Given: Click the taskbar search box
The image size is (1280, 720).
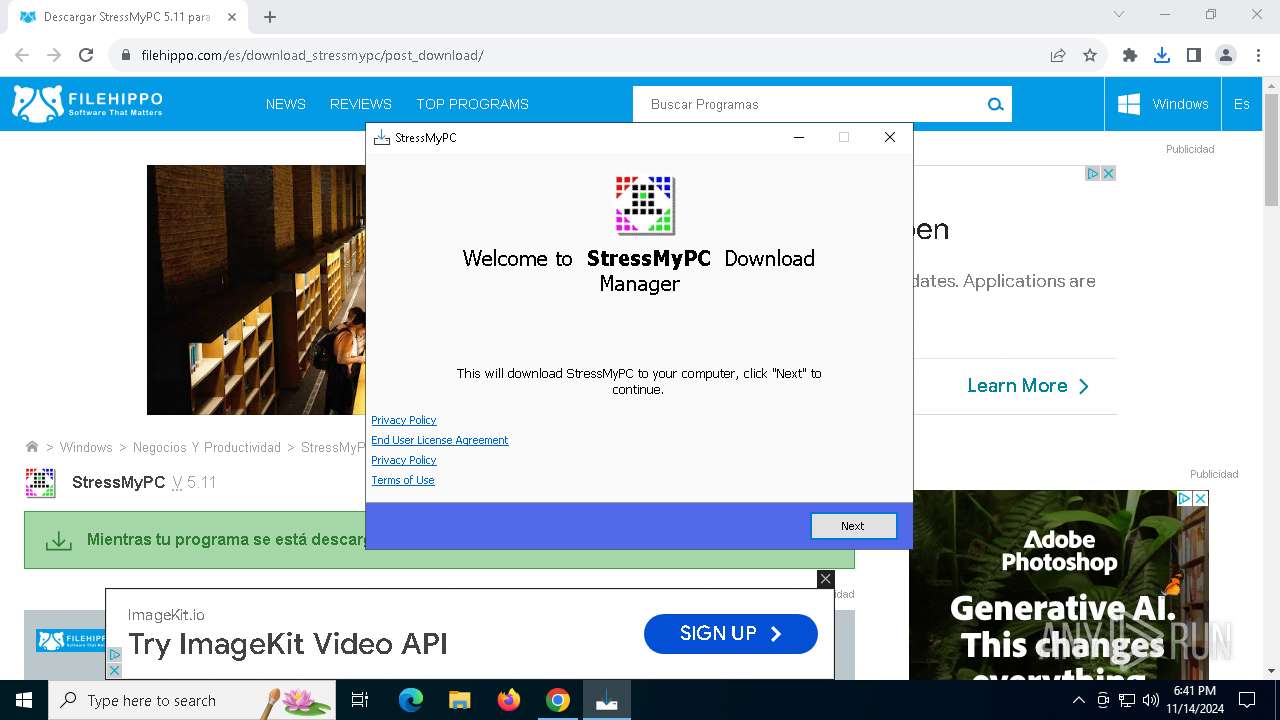Looking at the screenshot, I should click(x=192, y=700).
